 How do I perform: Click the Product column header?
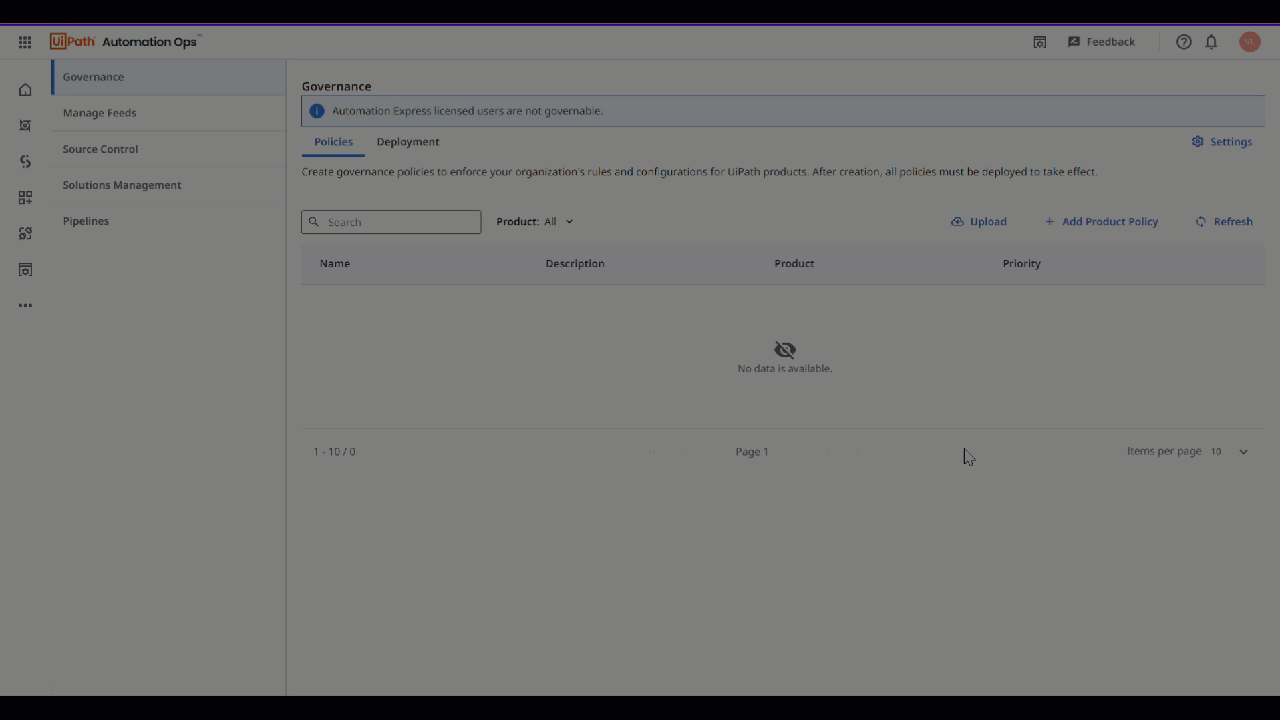click(x=794, y=264)
